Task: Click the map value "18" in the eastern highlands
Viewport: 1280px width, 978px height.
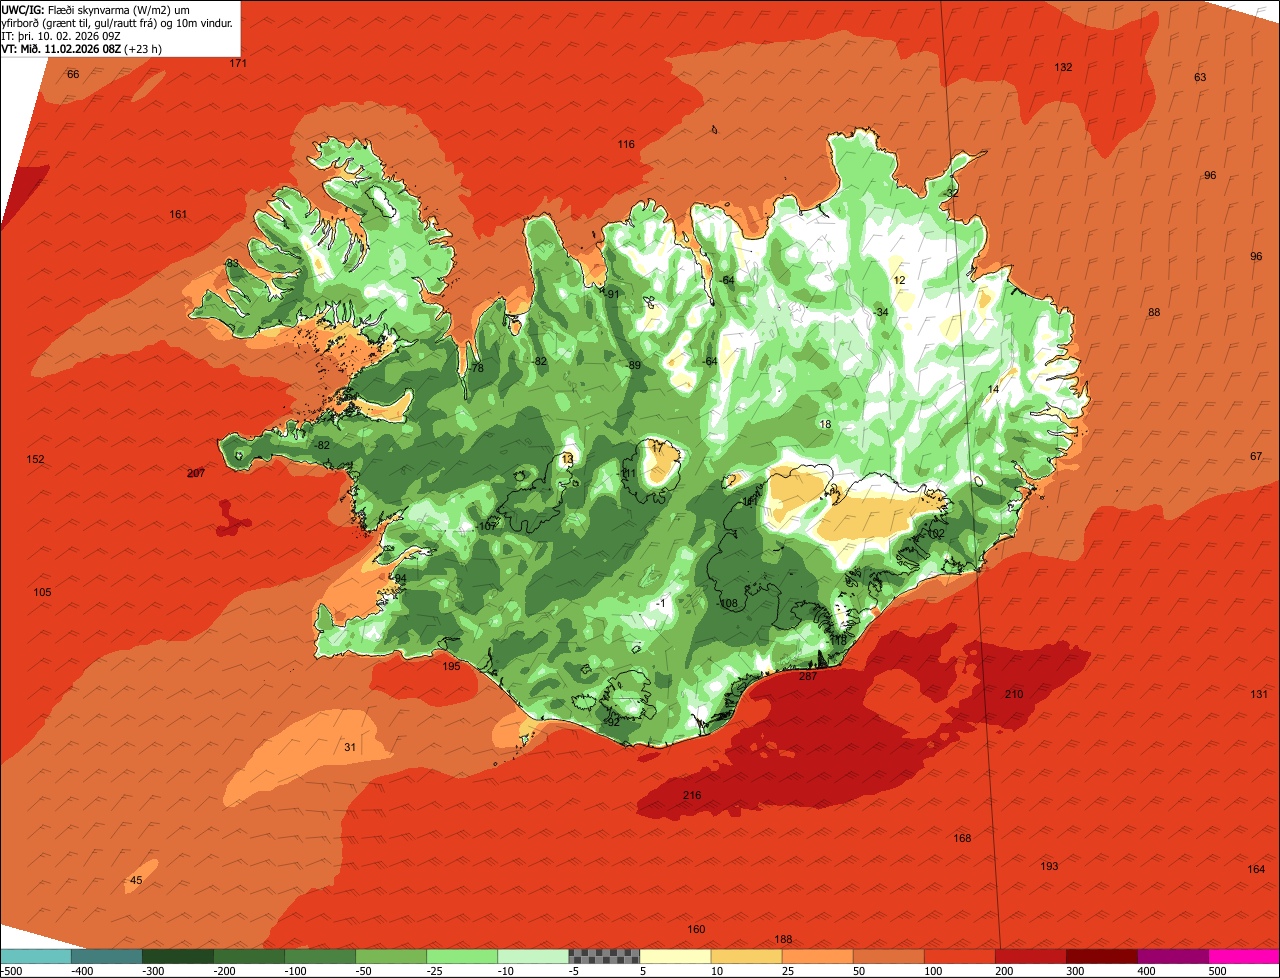Action: (825, 424)
